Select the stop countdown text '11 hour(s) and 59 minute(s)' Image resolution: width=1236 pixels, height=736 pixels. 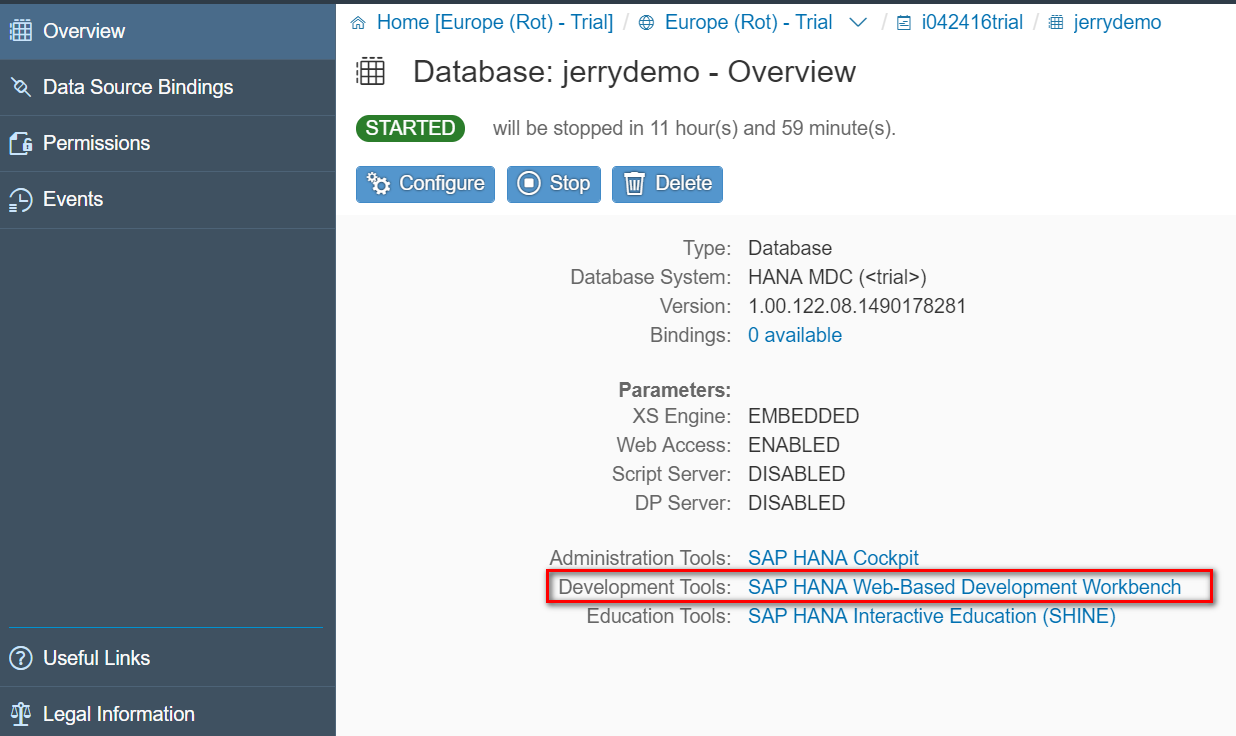(772, 129)
